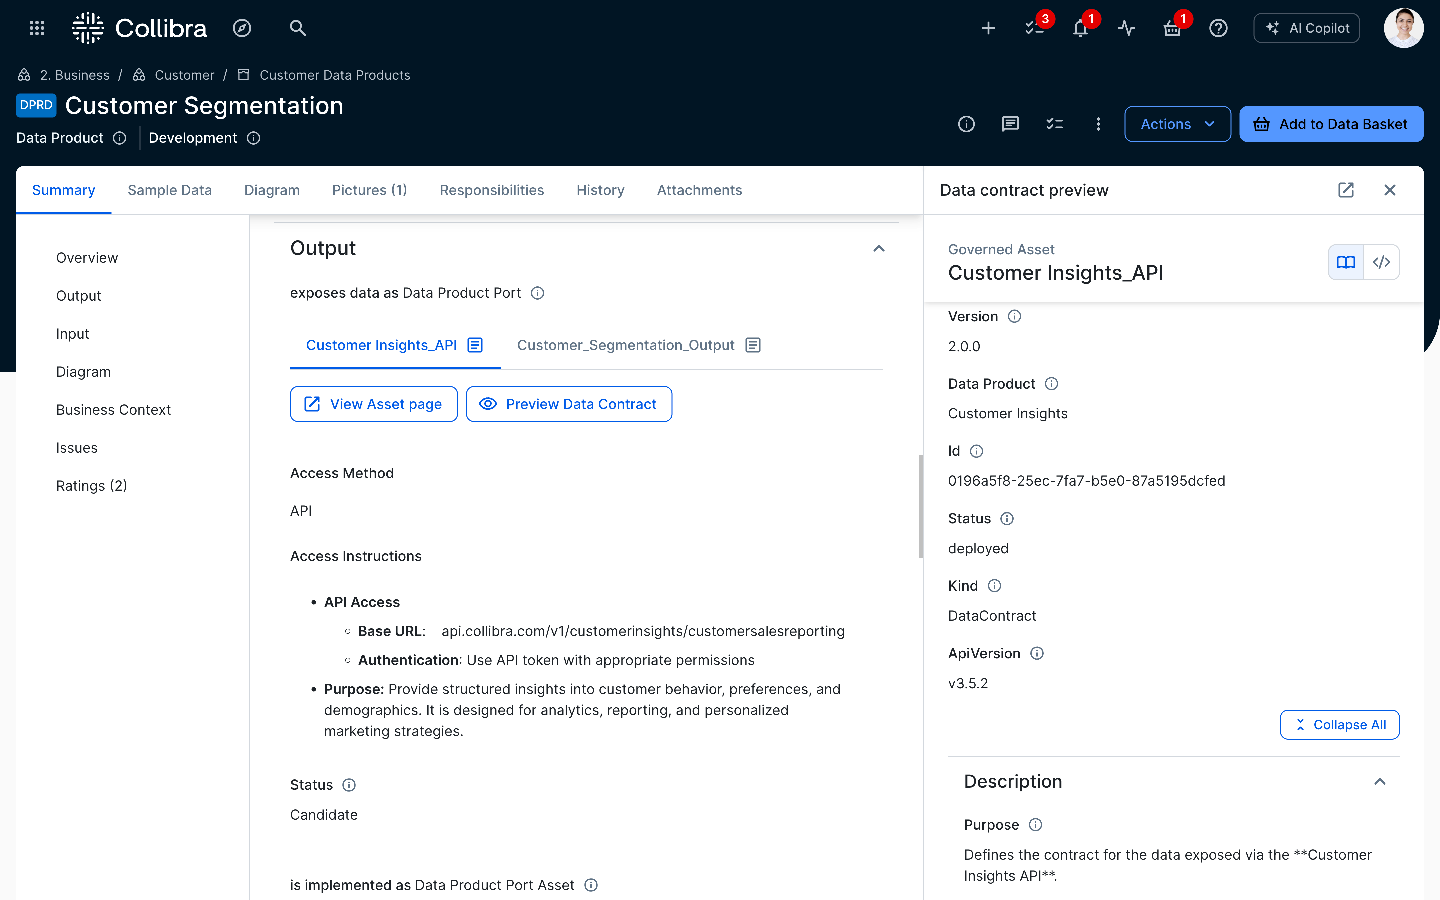Open data contract preview in new window
The image size is (1440, 900).
(x=1346, y=189)
